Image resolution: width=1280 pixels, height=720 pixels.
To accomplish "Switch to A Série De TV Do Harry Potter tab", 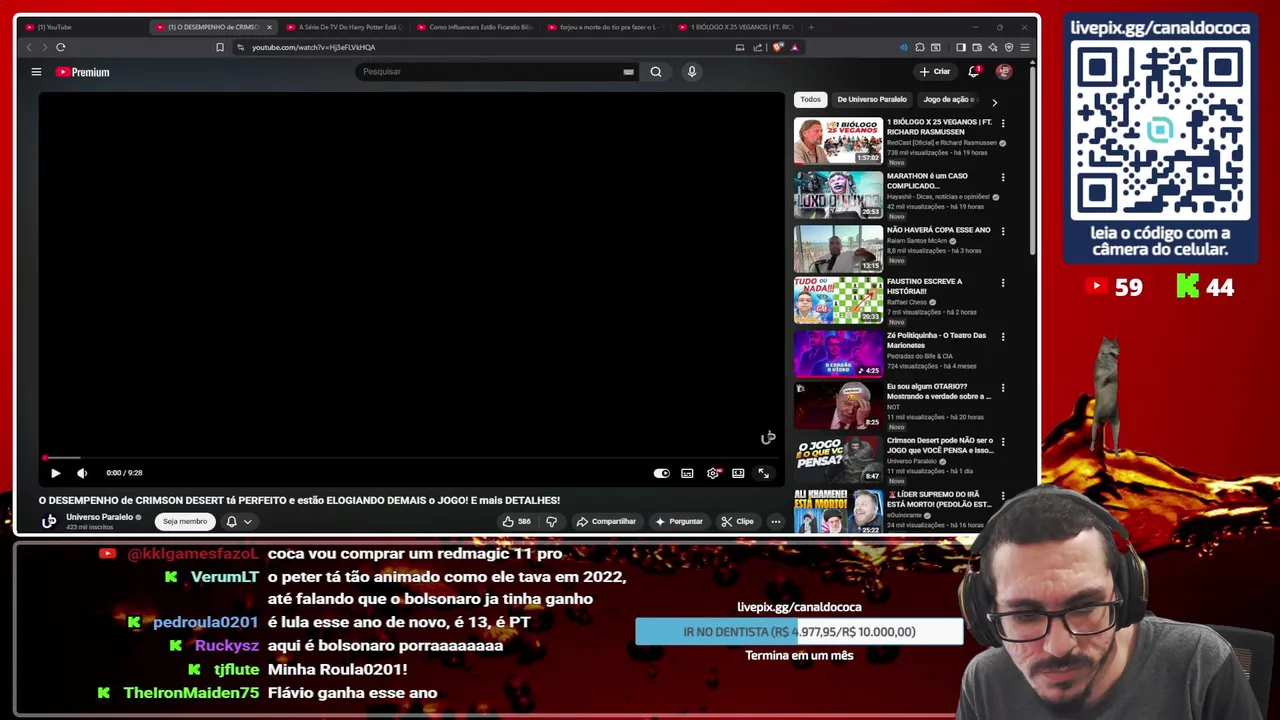I will tap(344, 27).
